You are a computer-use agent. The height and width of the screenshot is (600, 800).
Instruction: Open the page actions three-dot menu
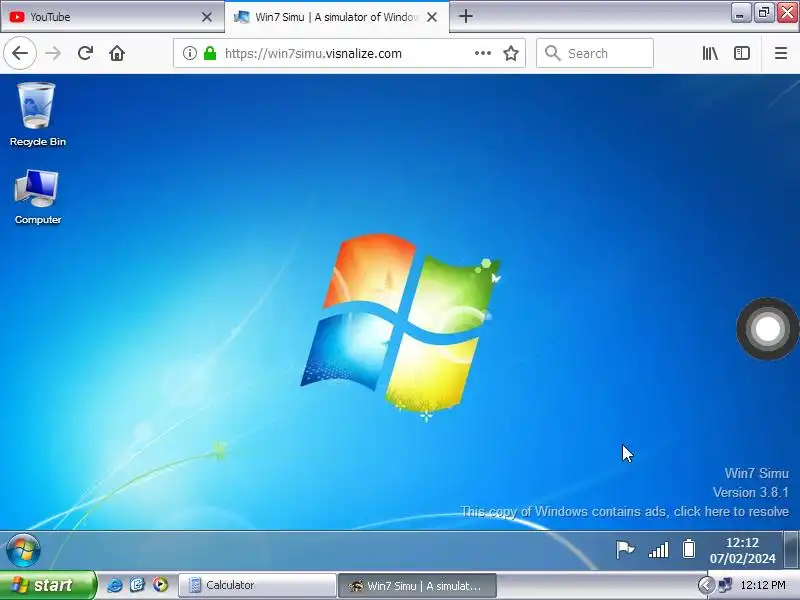(x=483, y=53)
